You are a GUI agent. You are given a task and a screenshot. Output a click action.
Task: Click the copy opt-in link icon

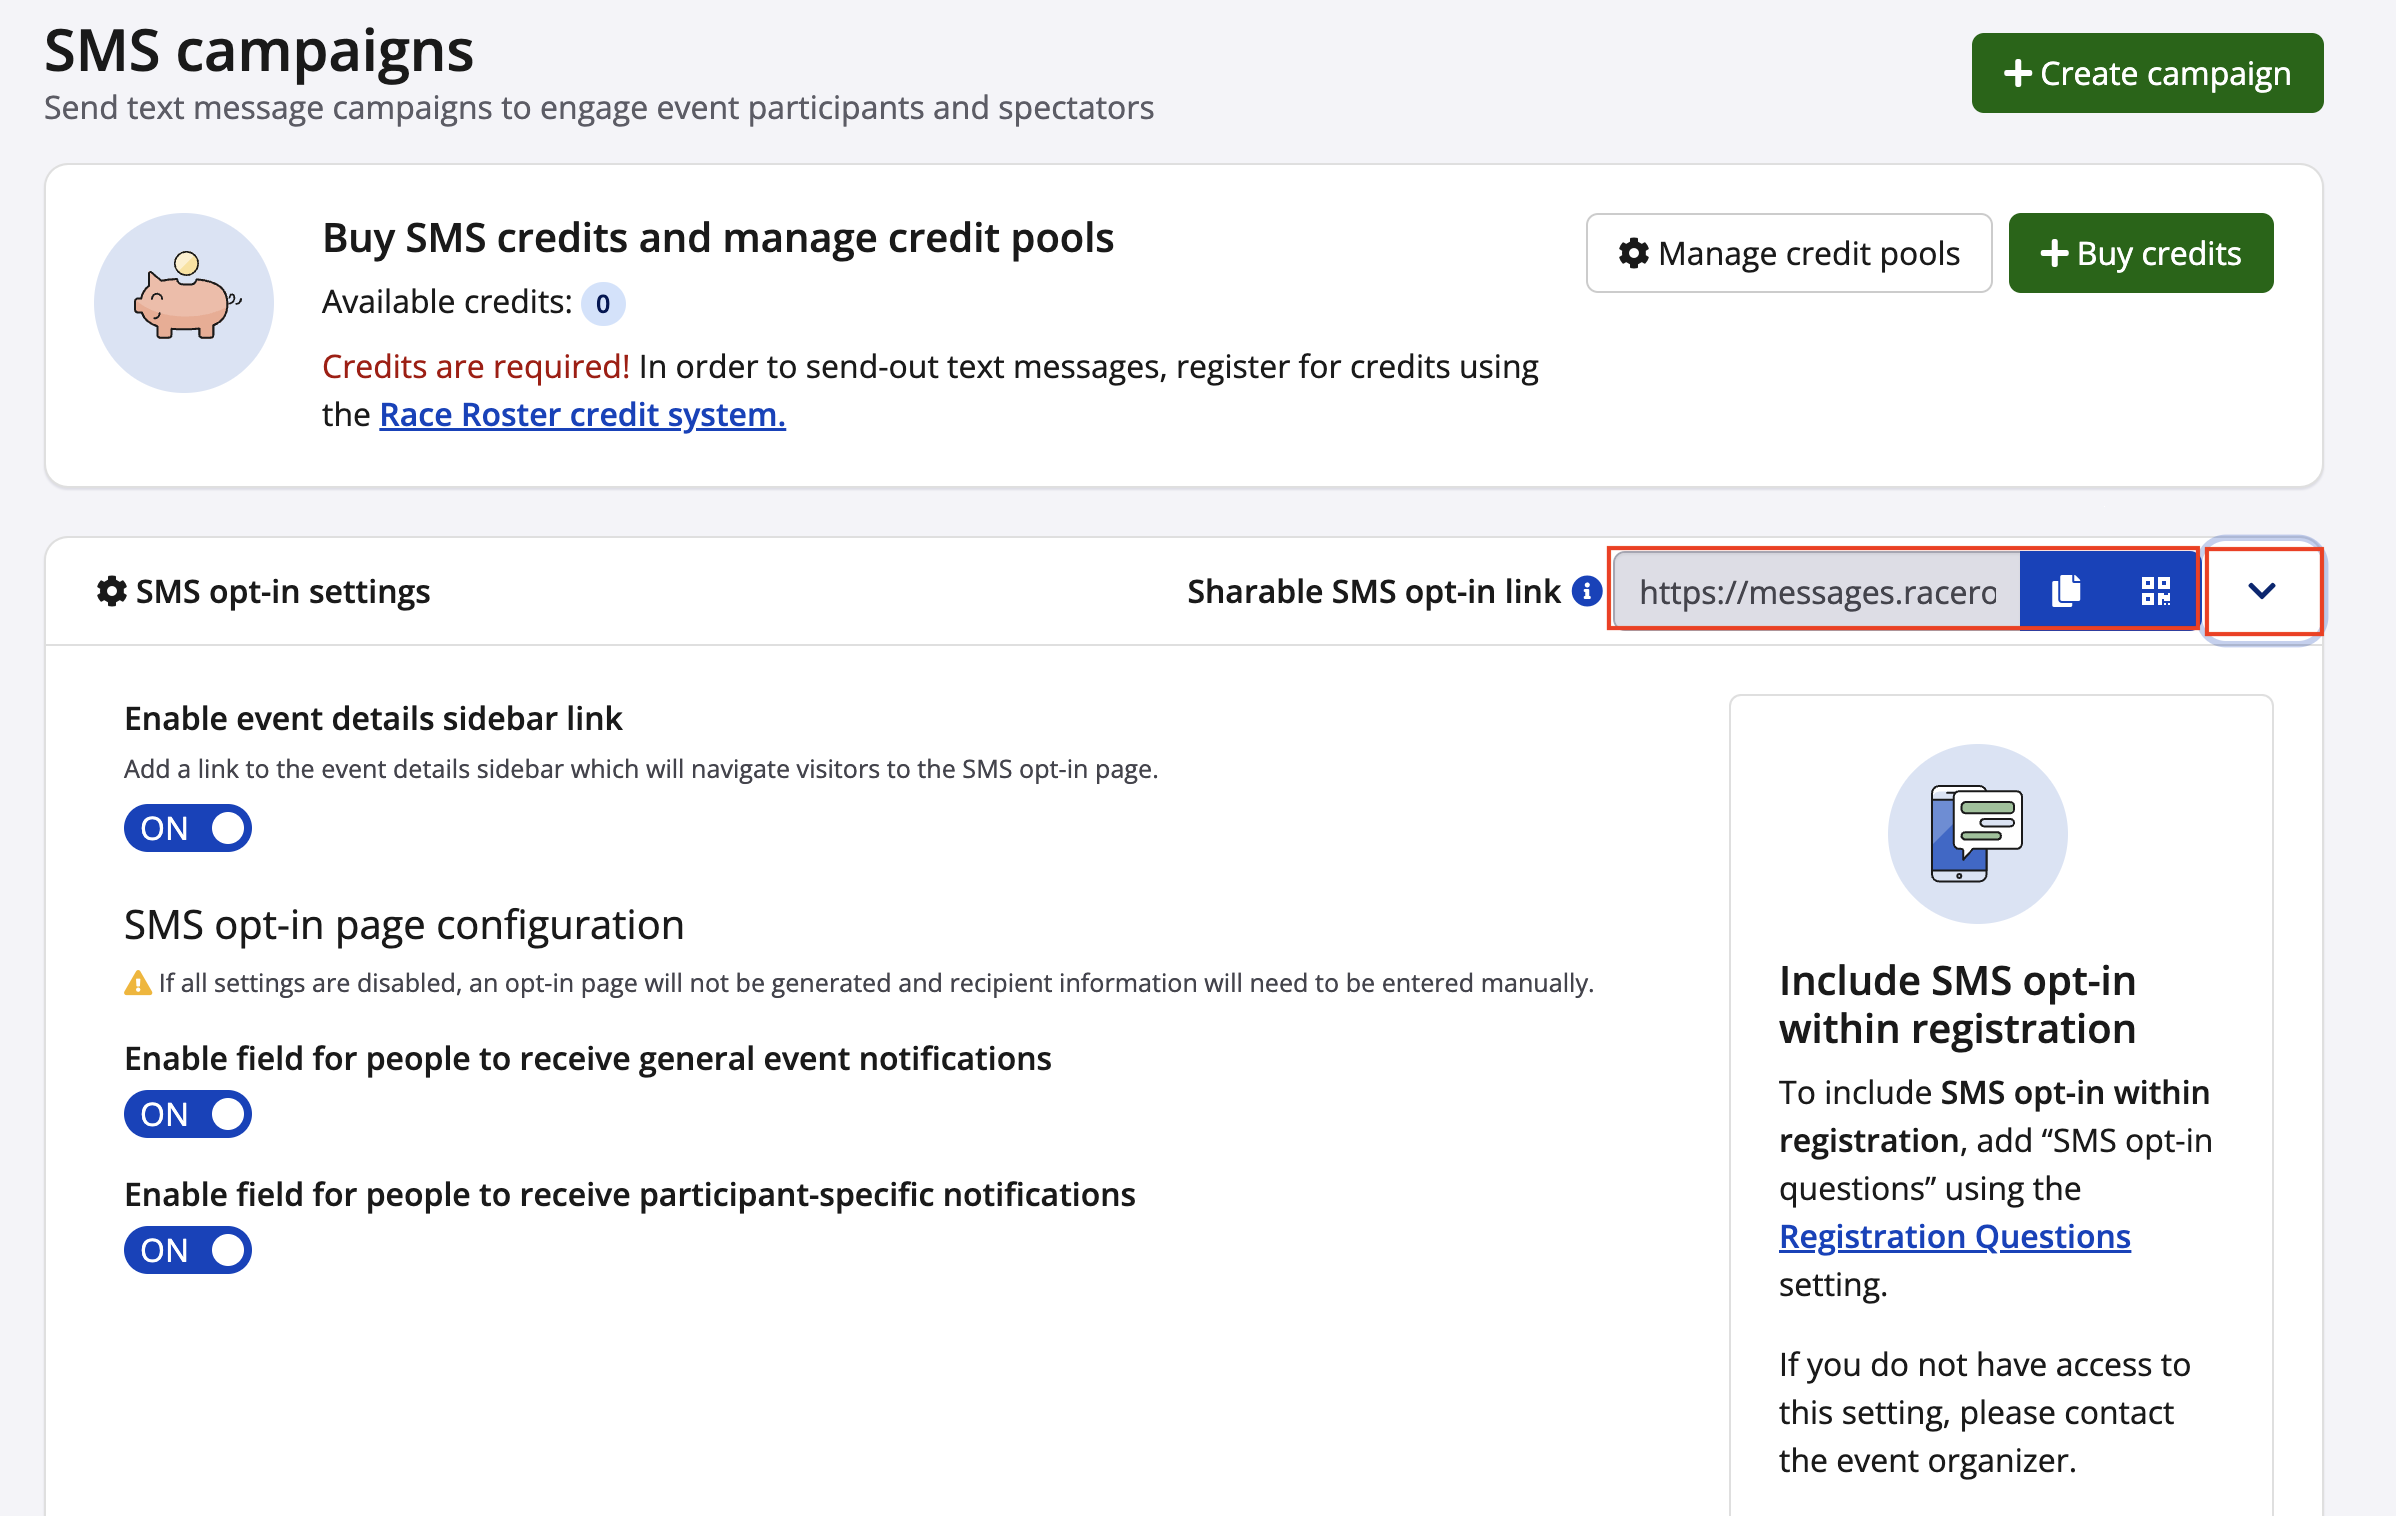[x=2066, y=591]
